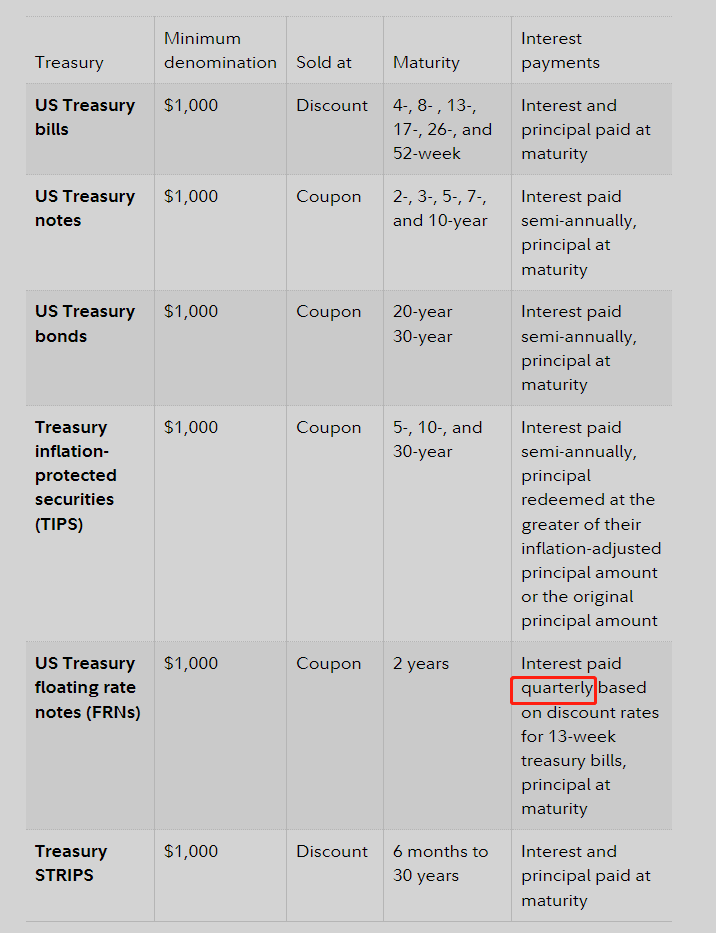Click the TIPS row label
This screenshot has height=933, width=716.
pyautogui.click(x=76, y=475)
